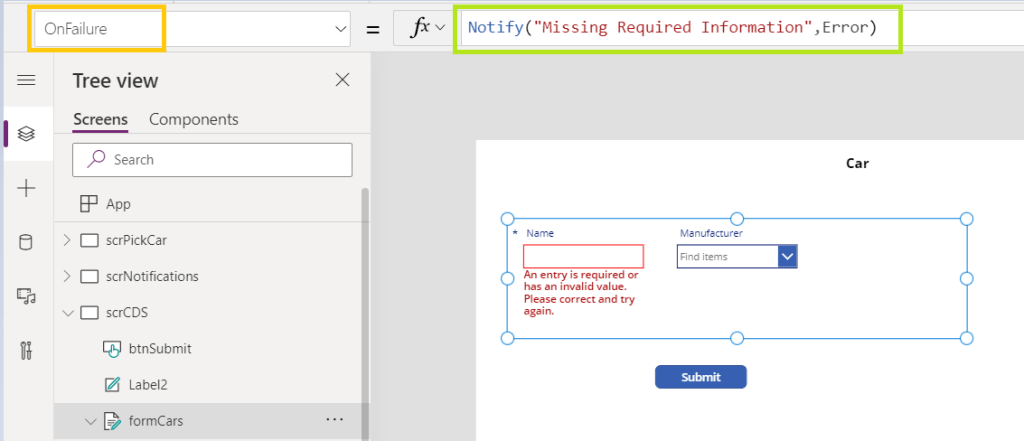This screenshot has width=1024, height=441.
Task: Click the Submit button on canvas
Action: point(700,377)
